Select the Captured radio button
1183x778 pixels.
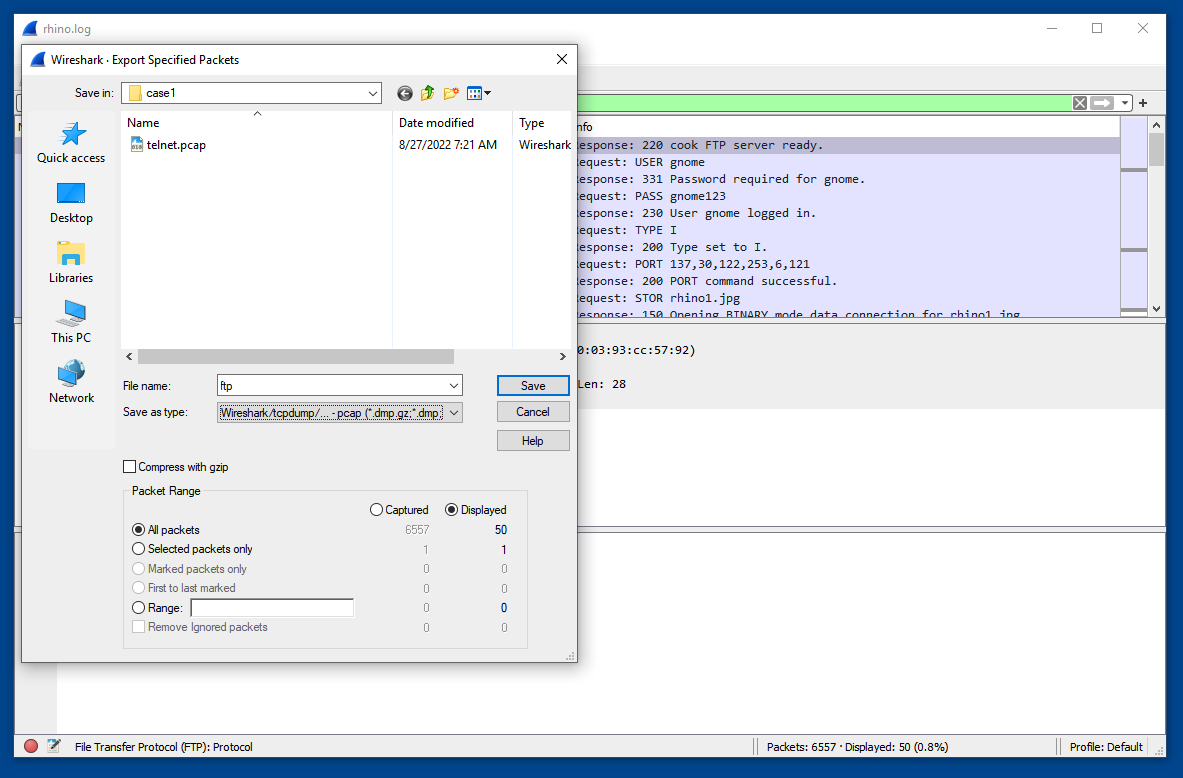click(x=377, y=510)
